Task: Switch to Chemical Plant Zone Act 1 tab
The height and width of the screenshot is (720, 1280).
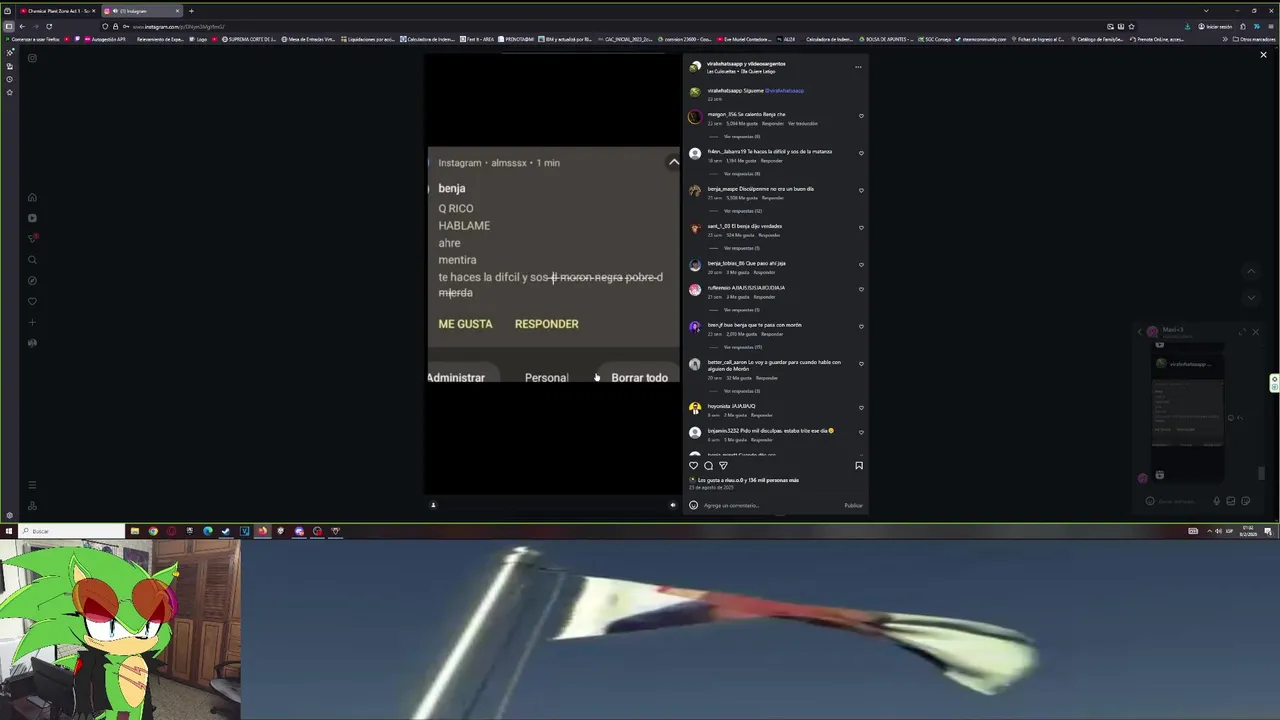Action: click(x=58, y=11)
